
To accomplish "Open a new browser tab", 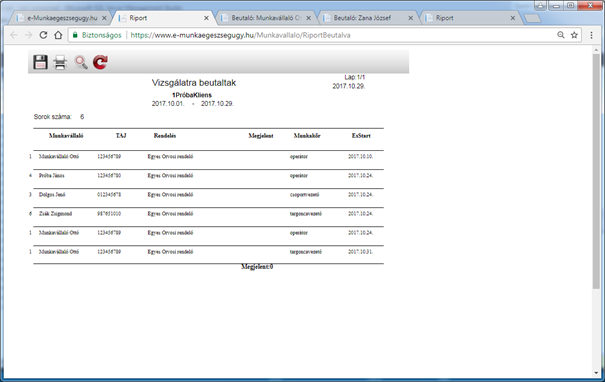I will coord(532,18).
